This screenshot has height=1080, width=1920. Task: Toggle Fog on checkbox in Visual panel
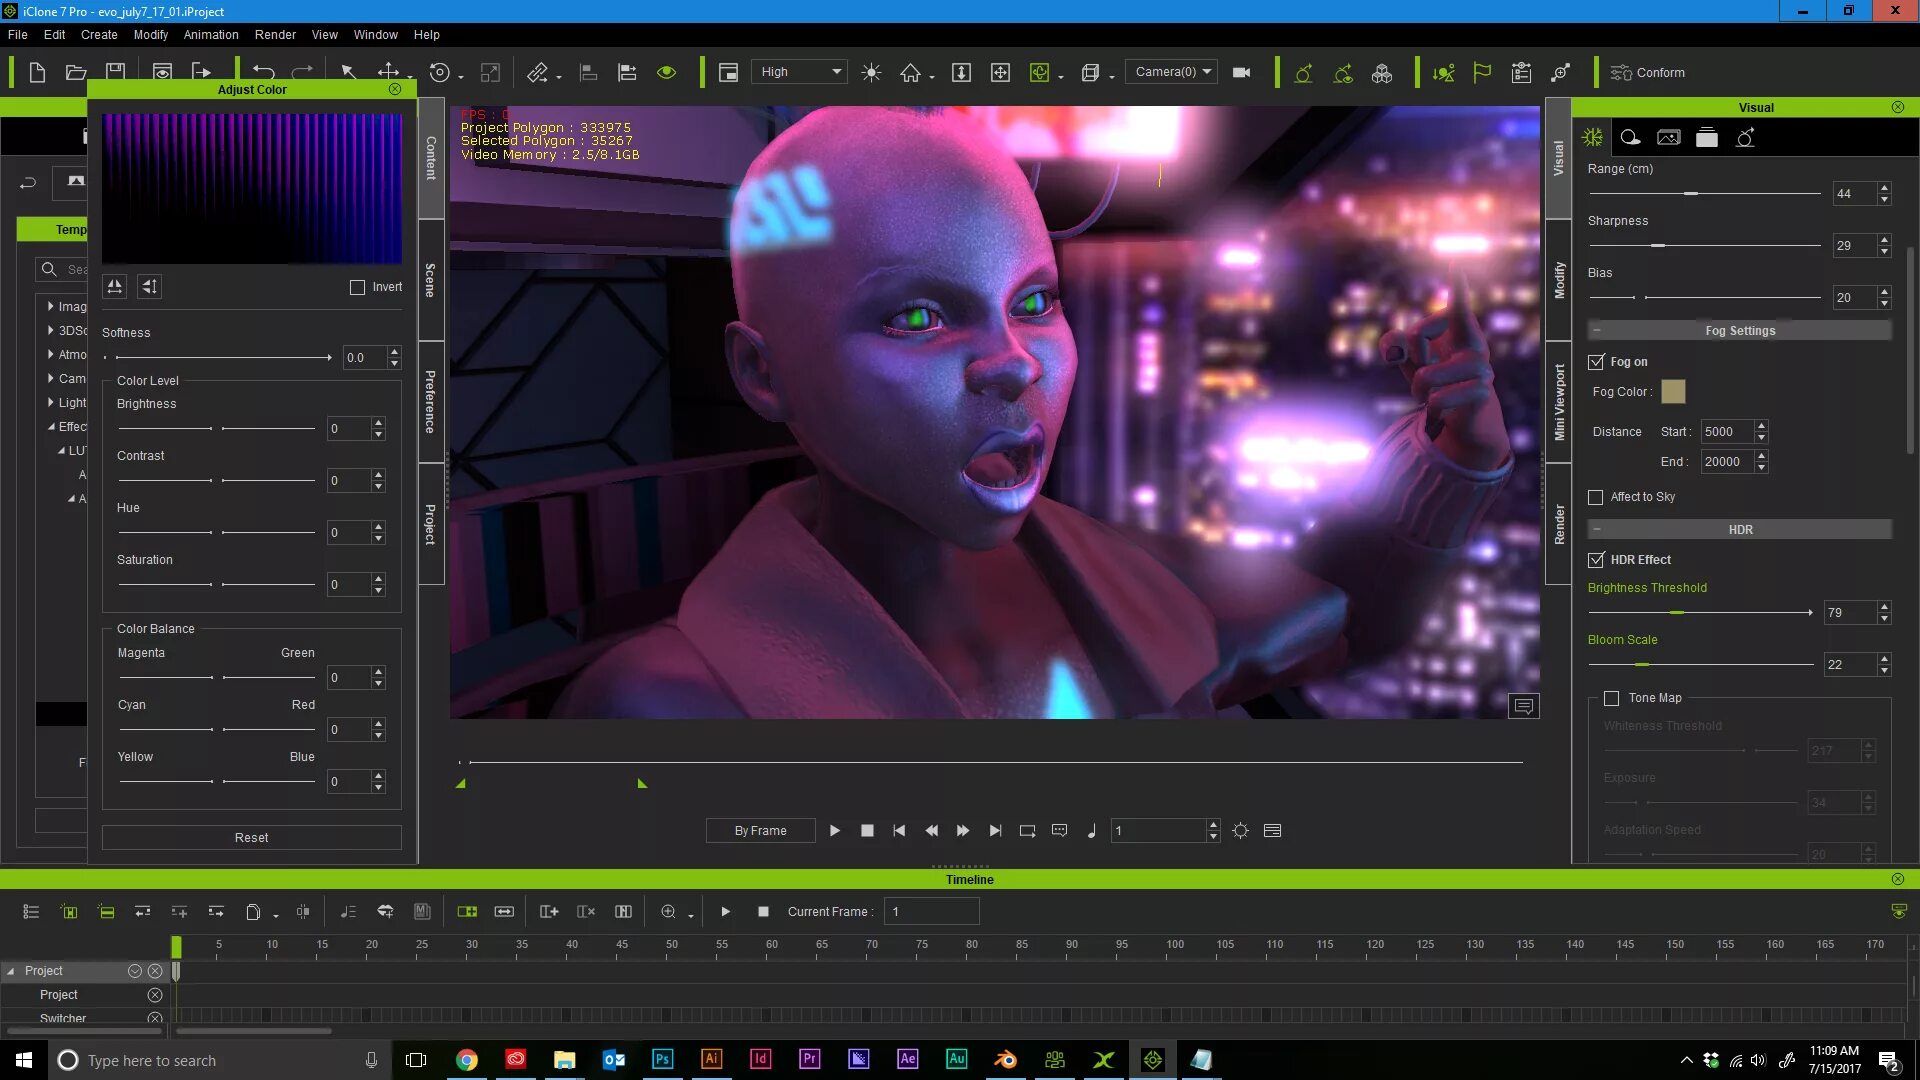(1597, 360)
